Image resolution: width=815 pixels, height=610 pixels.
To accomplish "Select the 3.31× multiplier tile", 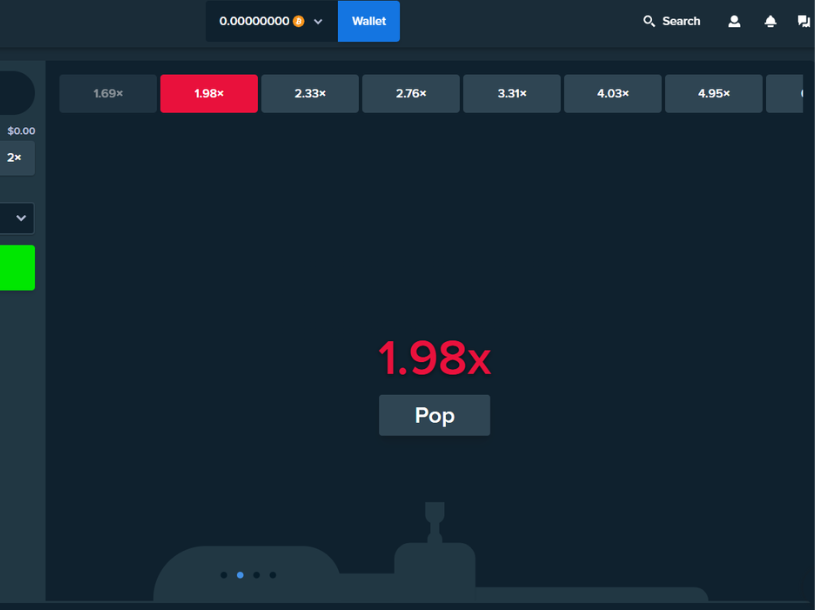I will click(x=512, y=94).
